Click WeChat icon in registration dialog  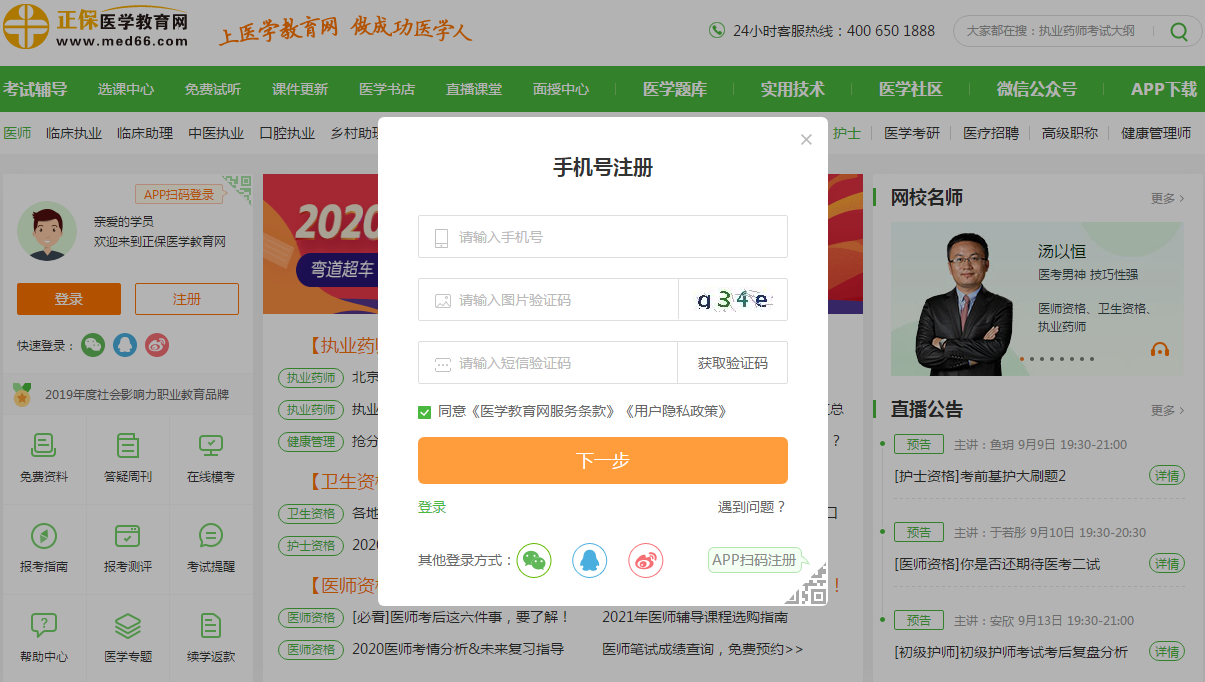(x=534, y=560)
